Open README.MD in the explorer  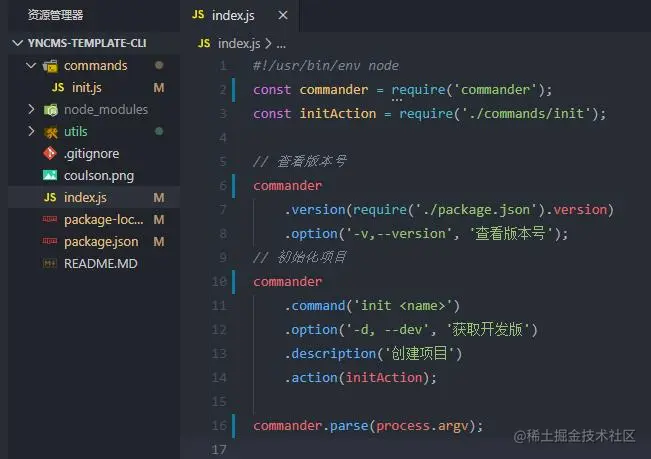pyautogui.click(x=100, y=264)
